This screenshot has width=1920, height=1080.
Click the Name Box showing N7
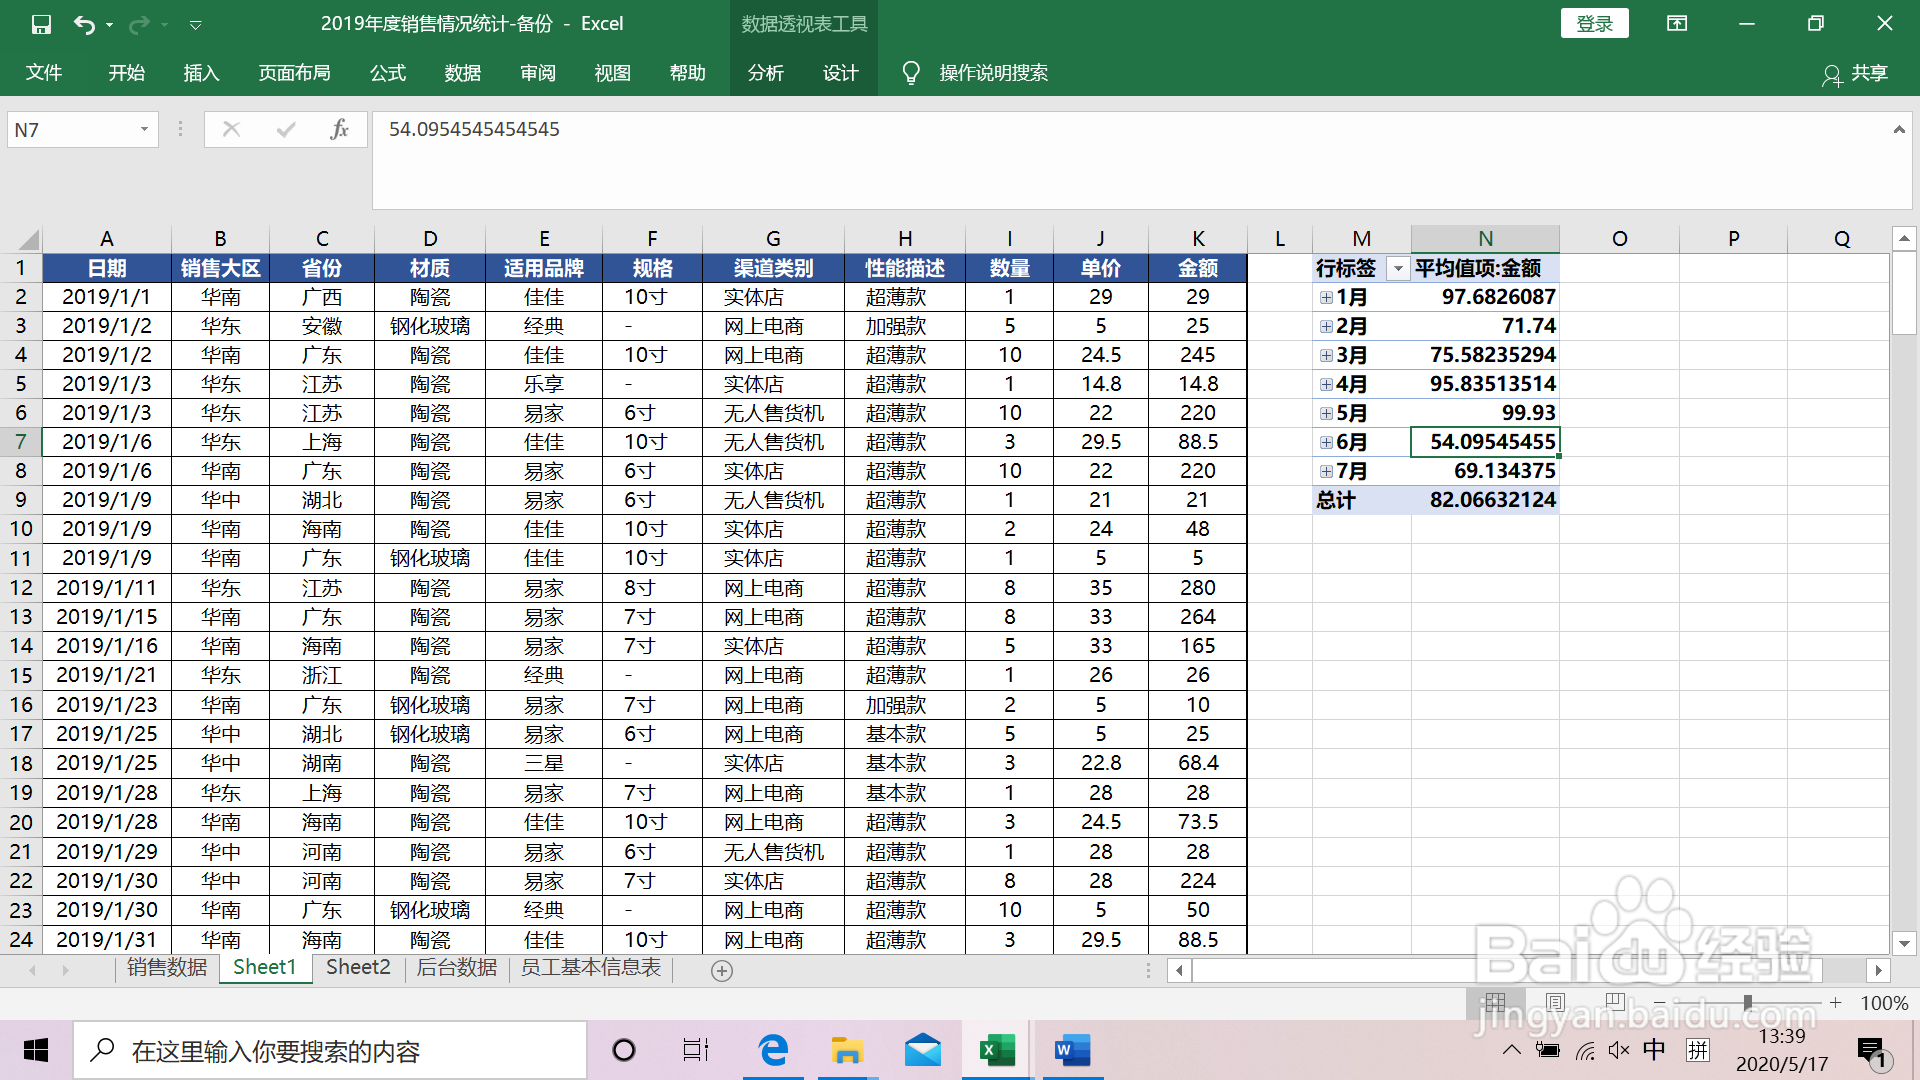click(x=72, y=130)
